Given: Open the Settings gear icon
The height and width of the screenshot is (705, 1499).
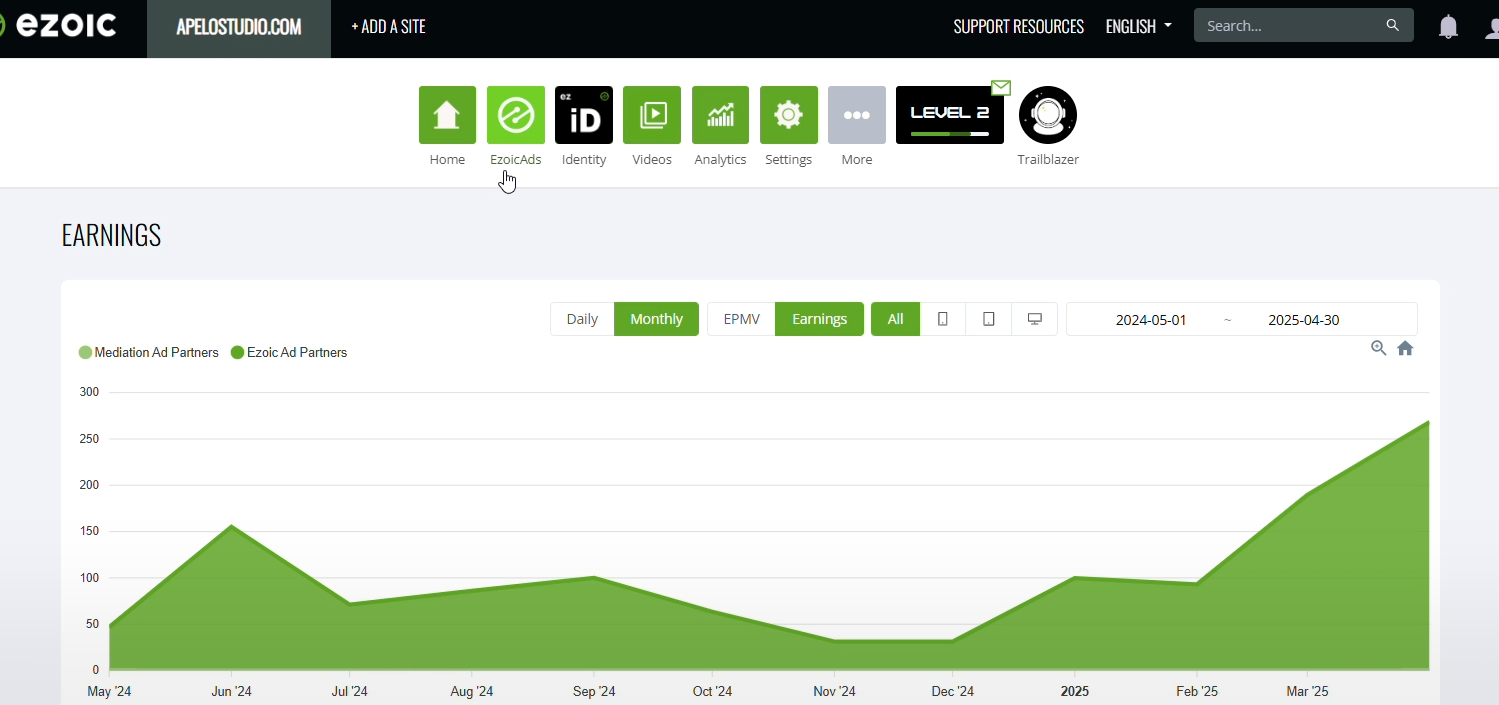Looking at the screenshot, I should tap(789, 115).
